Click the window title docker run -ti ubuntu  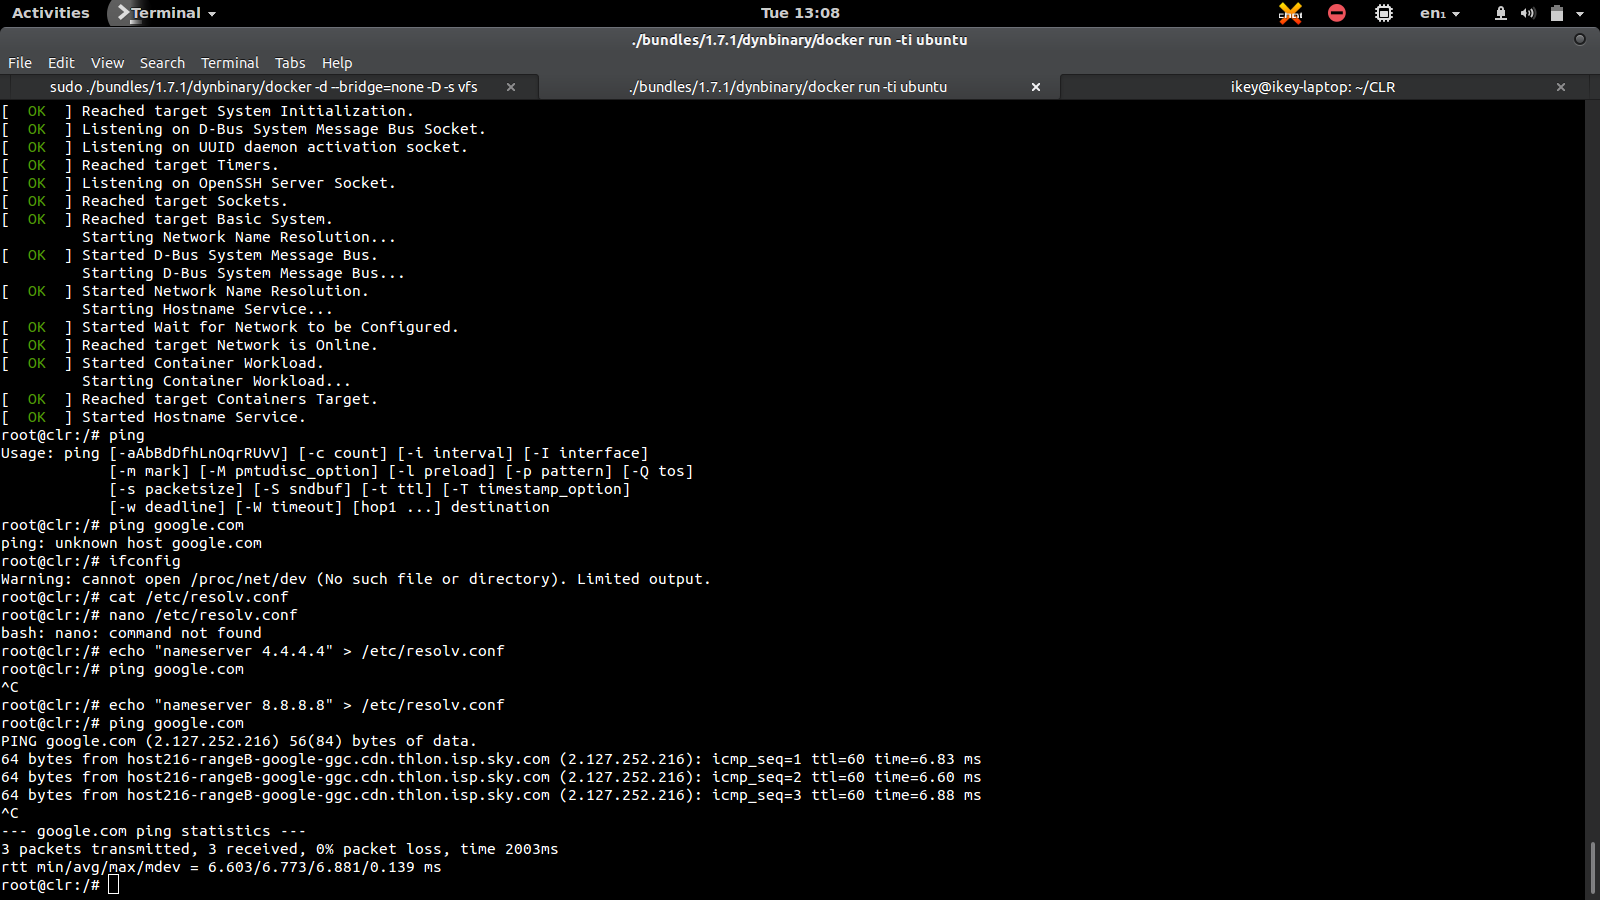pos(800,40)
